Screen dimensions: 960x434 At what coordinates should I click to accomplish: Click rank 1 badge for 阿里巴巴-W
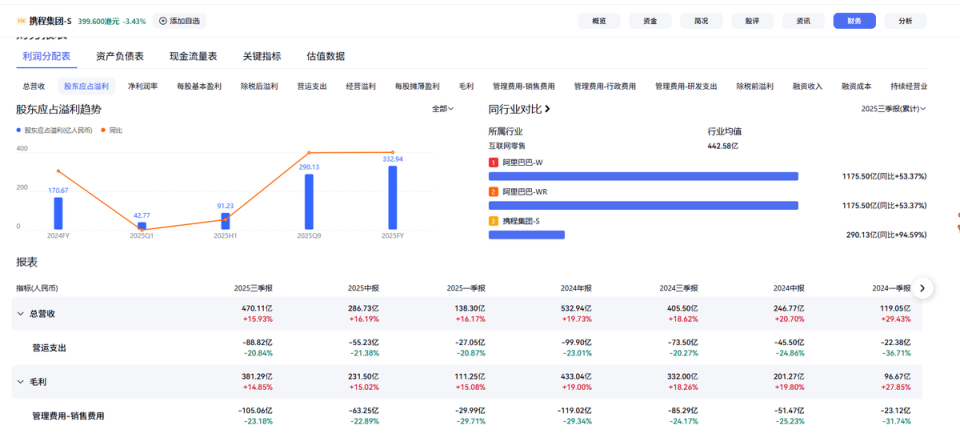tap(493, 163)
